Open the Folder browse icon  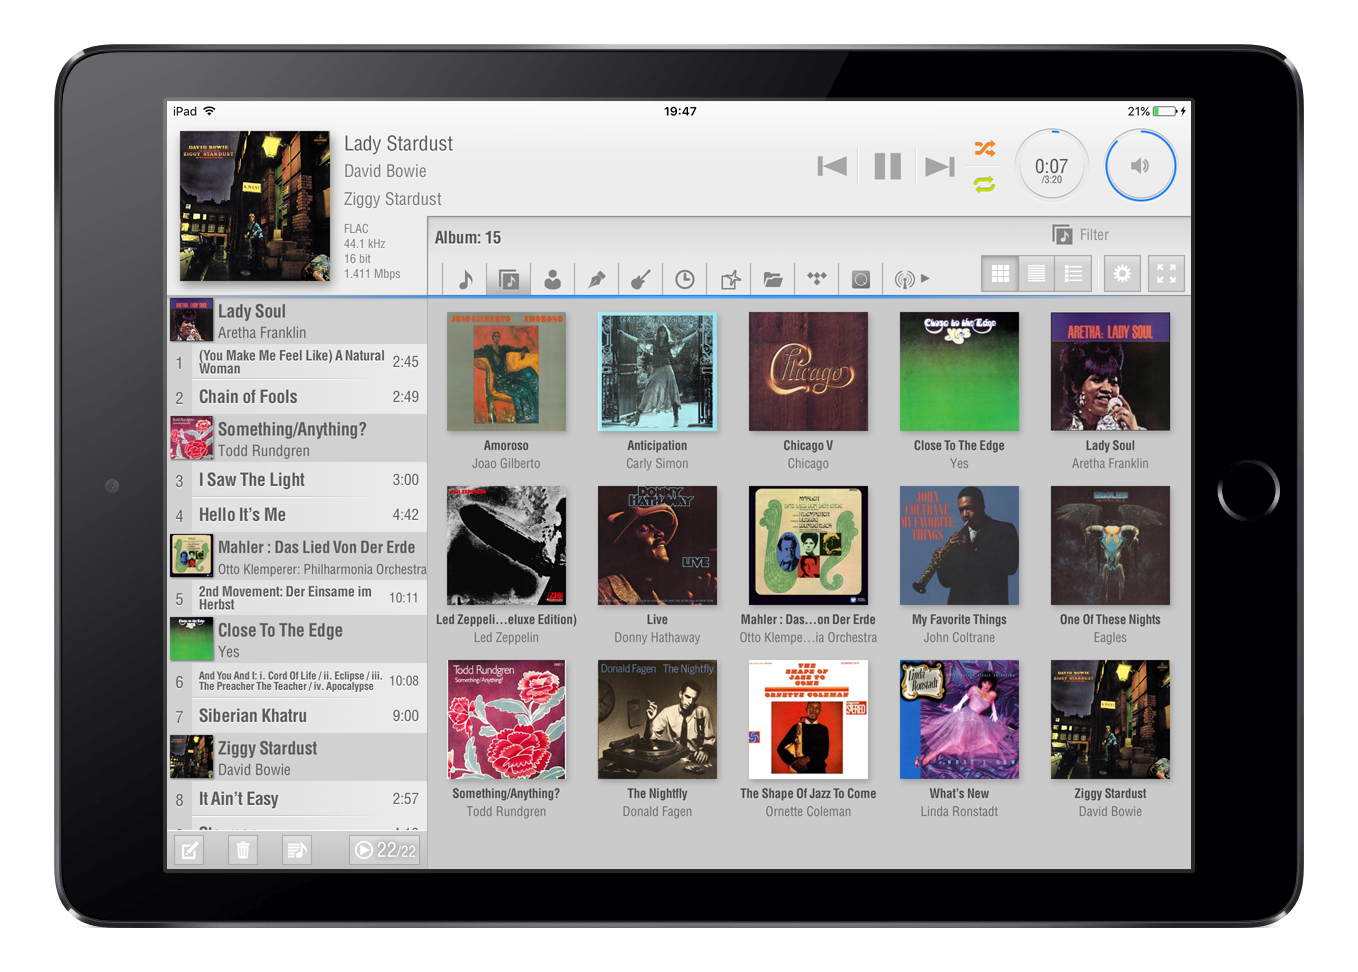773,279
